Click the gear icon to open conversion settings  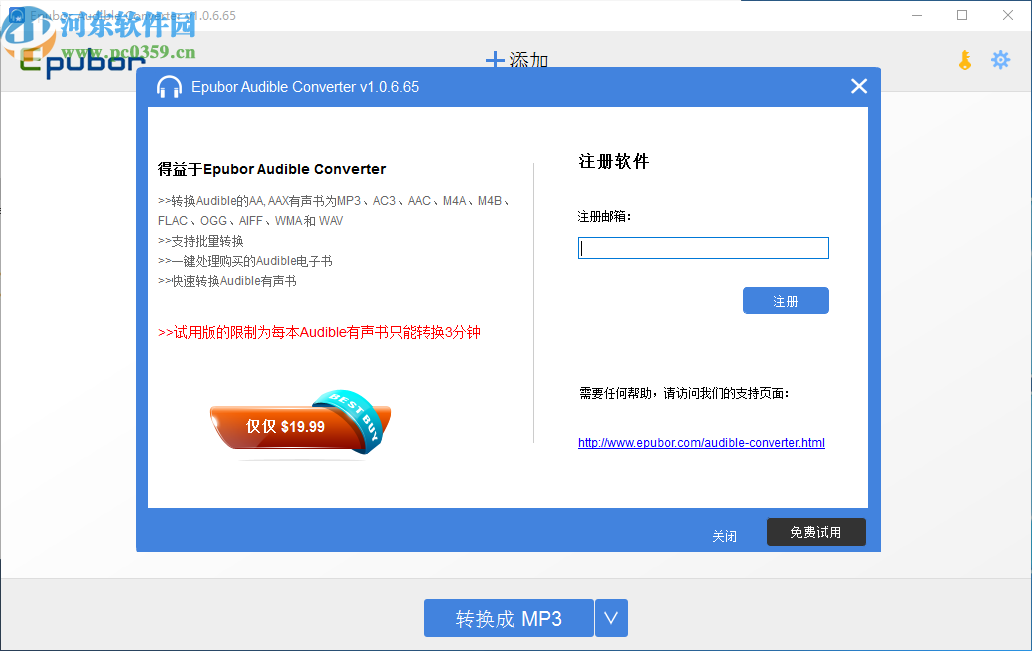click(x=1000, y=60)
